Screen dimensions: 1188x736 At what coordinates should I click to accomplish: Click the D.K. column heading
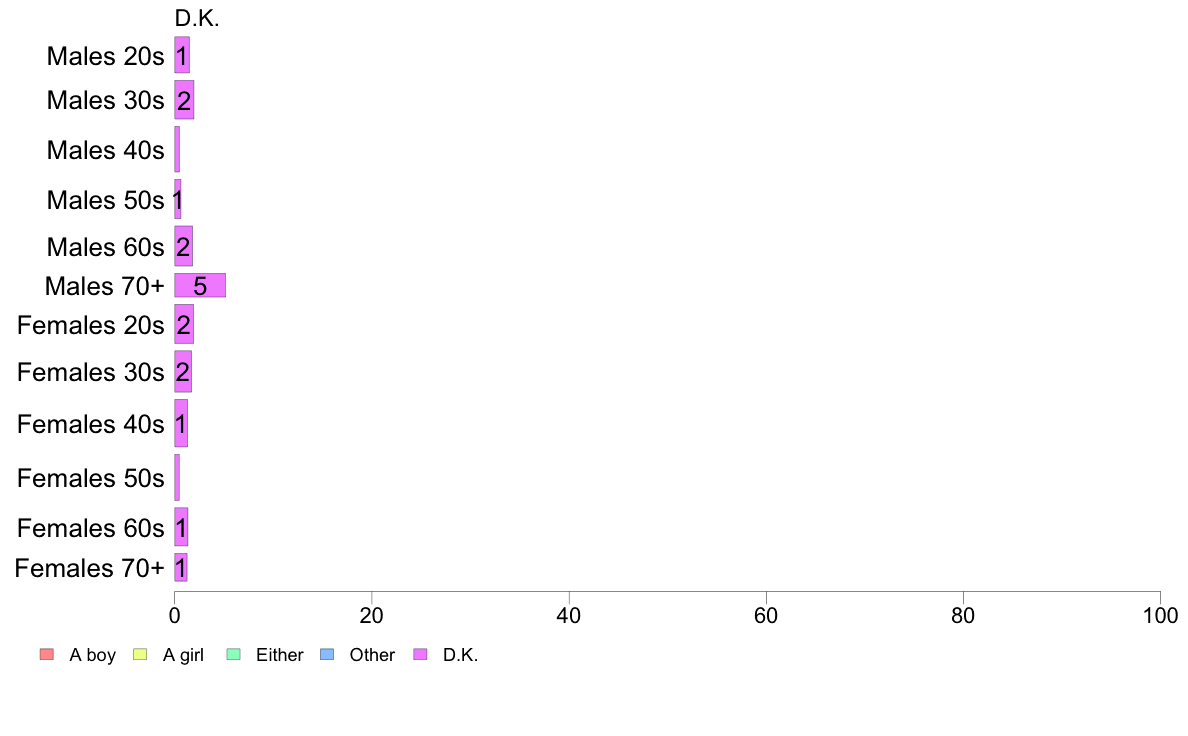(197, 18)
